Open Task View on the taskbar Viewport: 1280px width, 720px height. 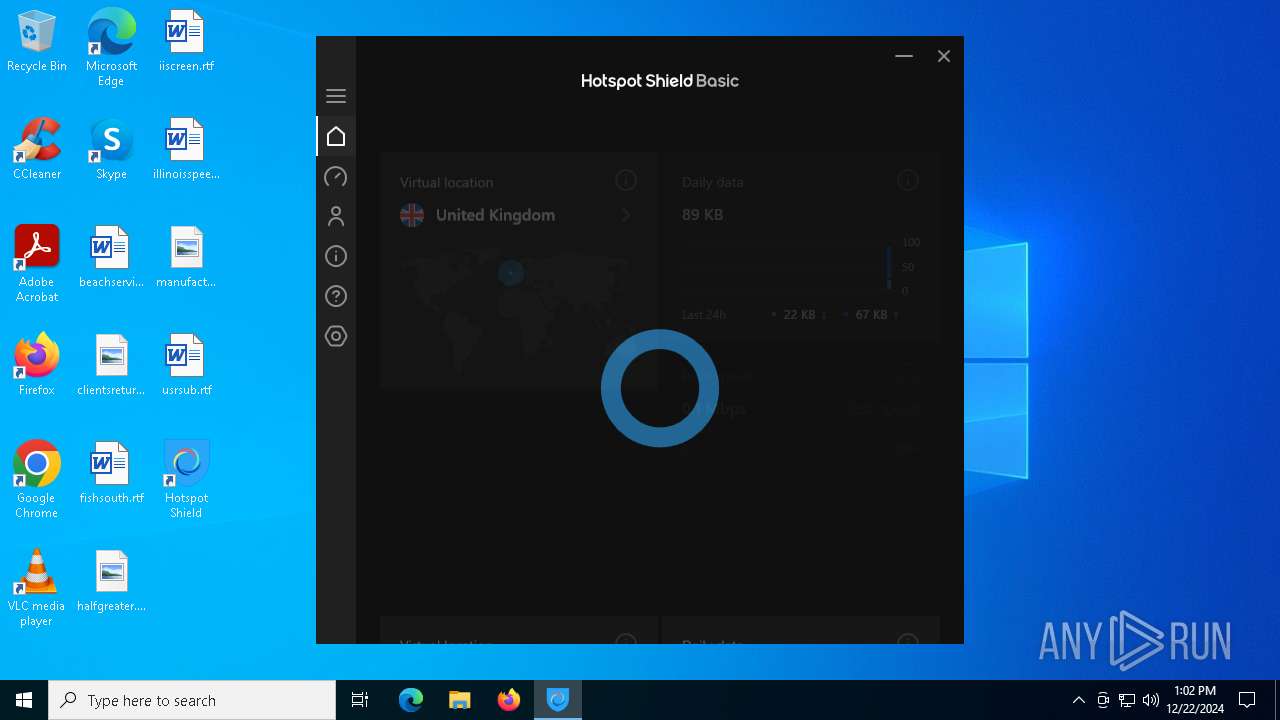click(x=360, y=700)
